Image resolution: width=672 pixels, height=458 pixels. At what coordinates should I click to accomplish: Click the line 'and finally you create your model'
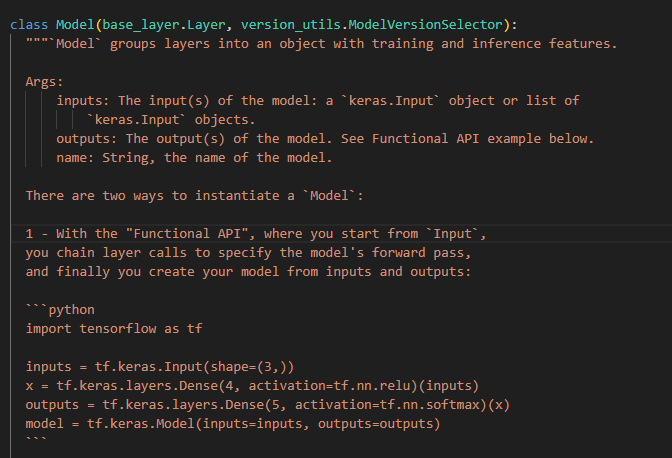[x=248, y=272]
